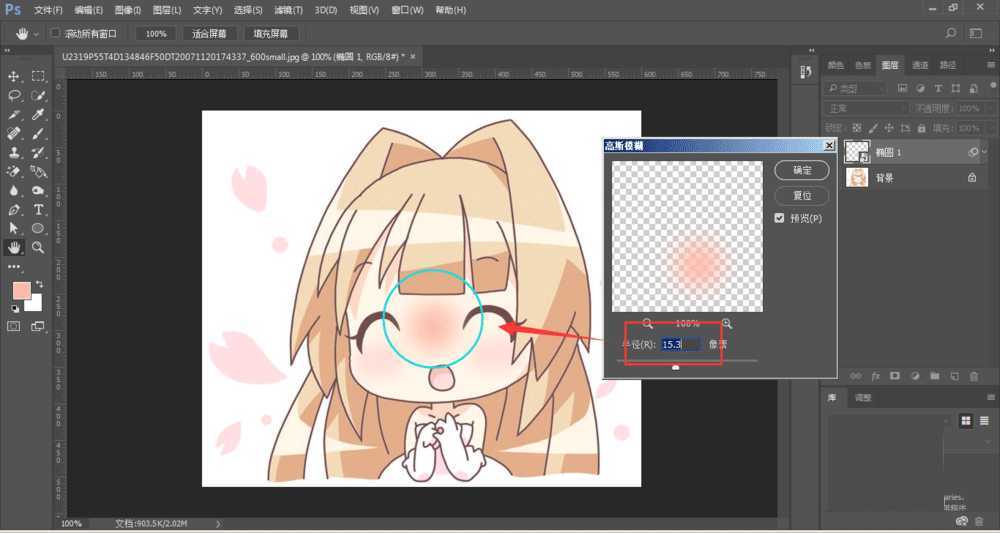Select the Horizontal Type tool
Image resolution: width=1000 pixels, height=533 pixels.
click(x=39, y=210)
